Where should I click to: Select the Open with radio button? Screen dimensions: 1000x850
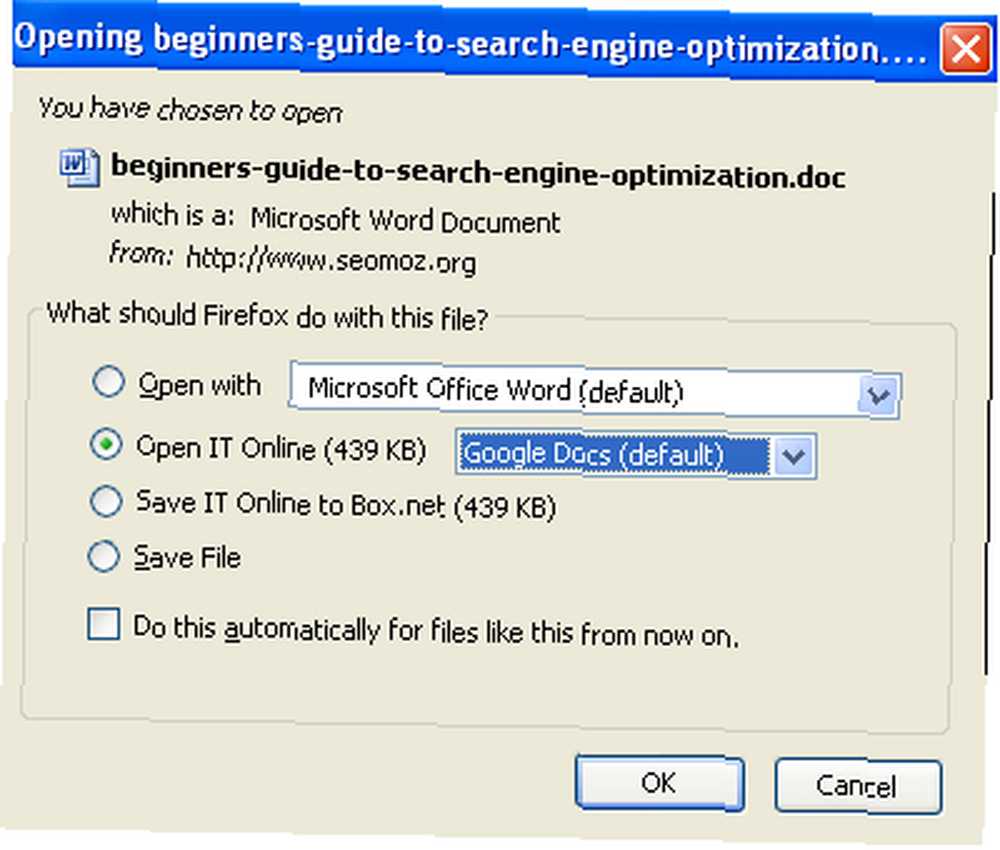[x=108, y=381]
